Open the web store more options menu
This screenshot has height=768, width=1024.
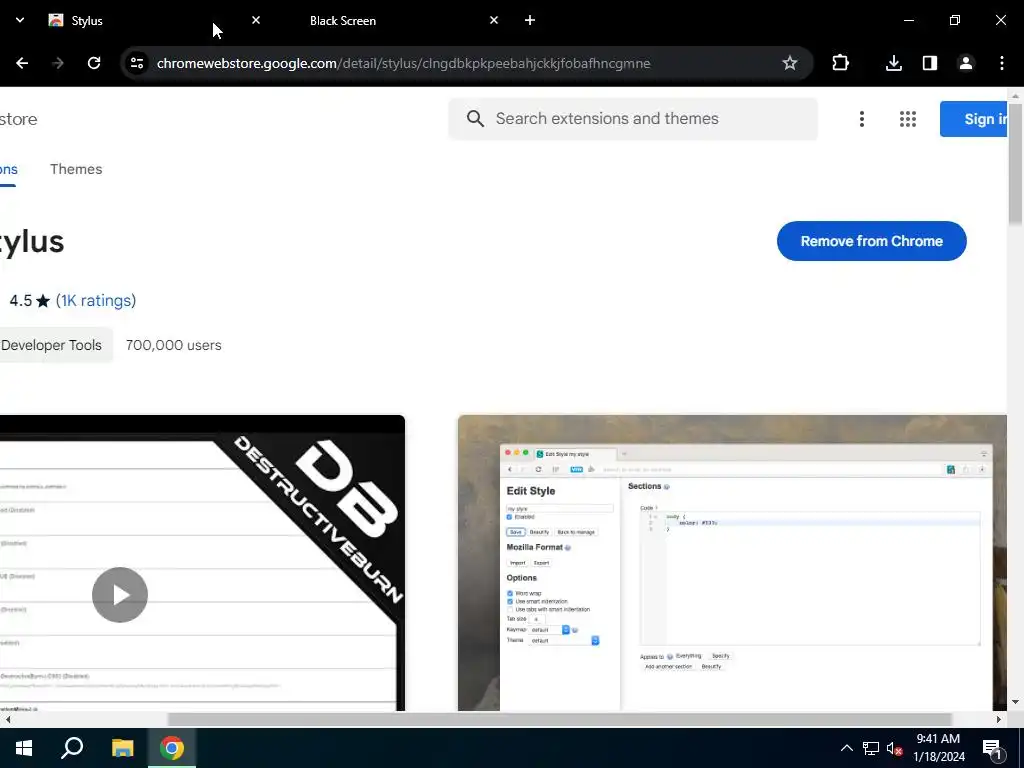pos(861,119)
